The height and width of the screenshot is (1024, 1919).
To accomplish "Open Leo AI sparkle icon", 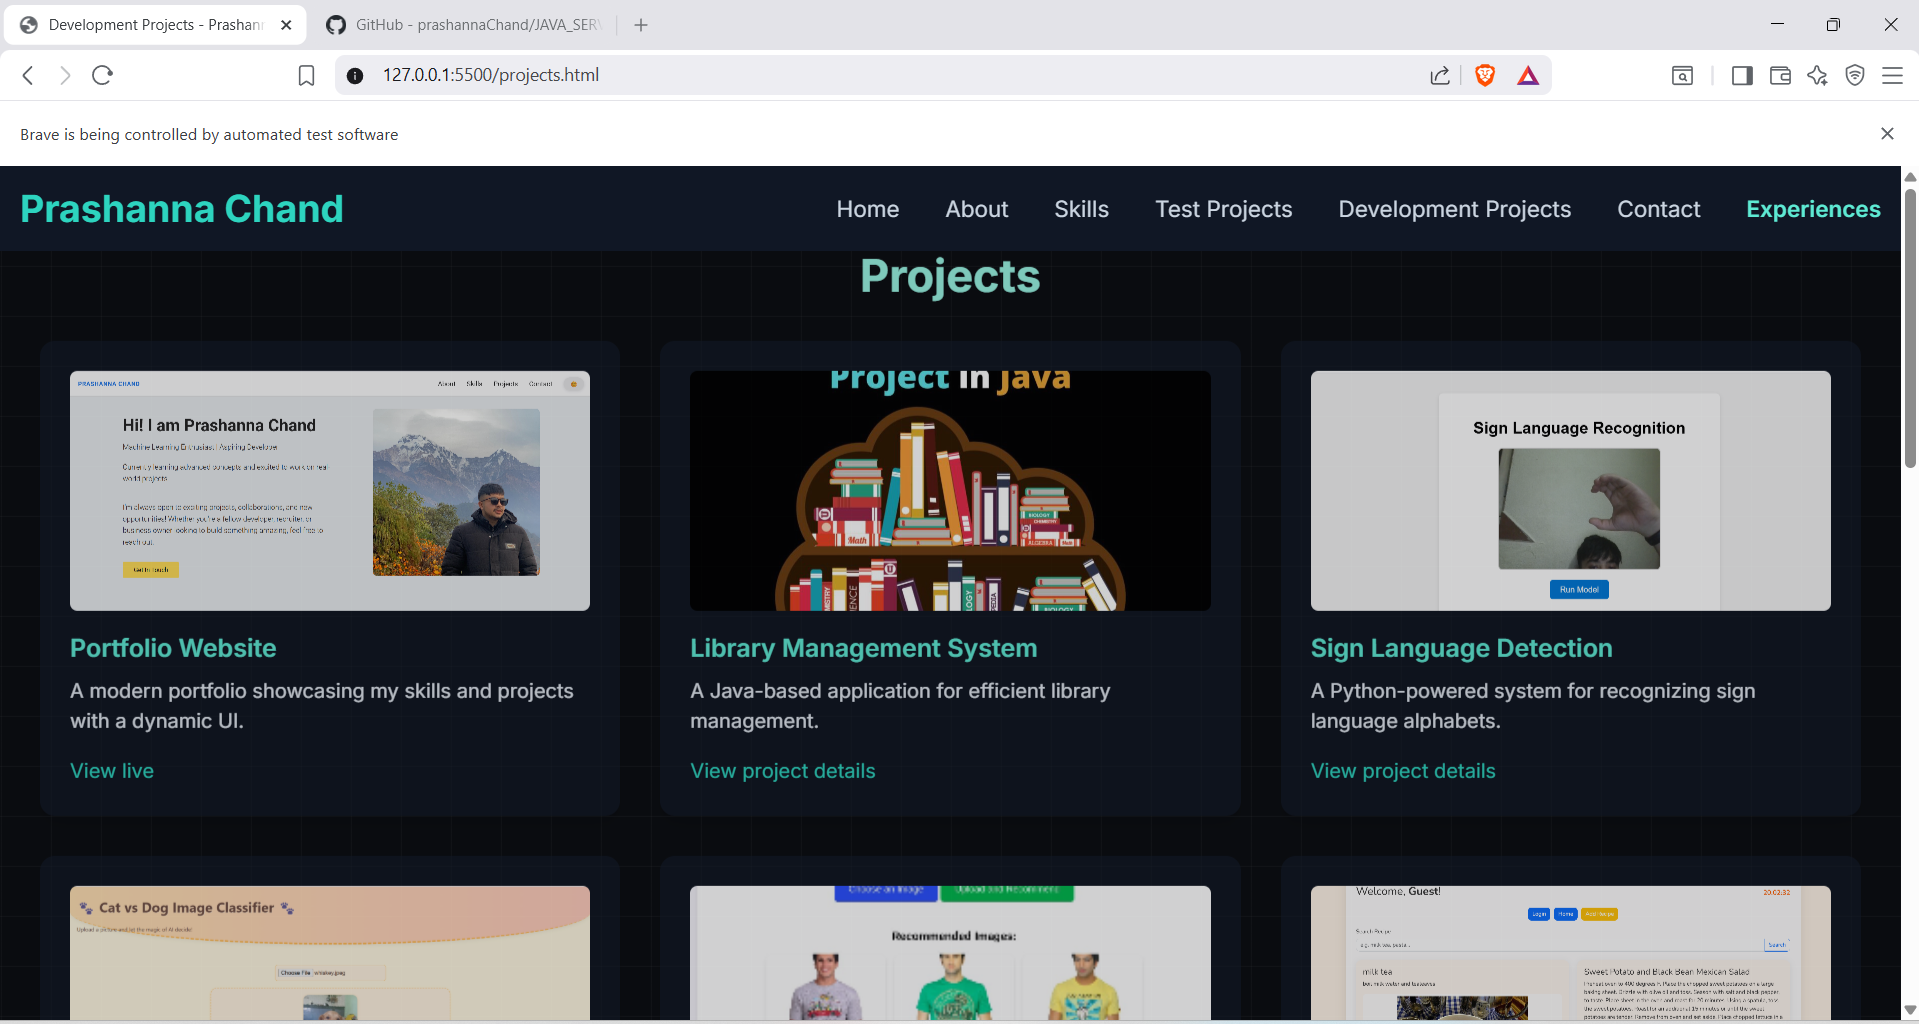I will (1817, 76).
